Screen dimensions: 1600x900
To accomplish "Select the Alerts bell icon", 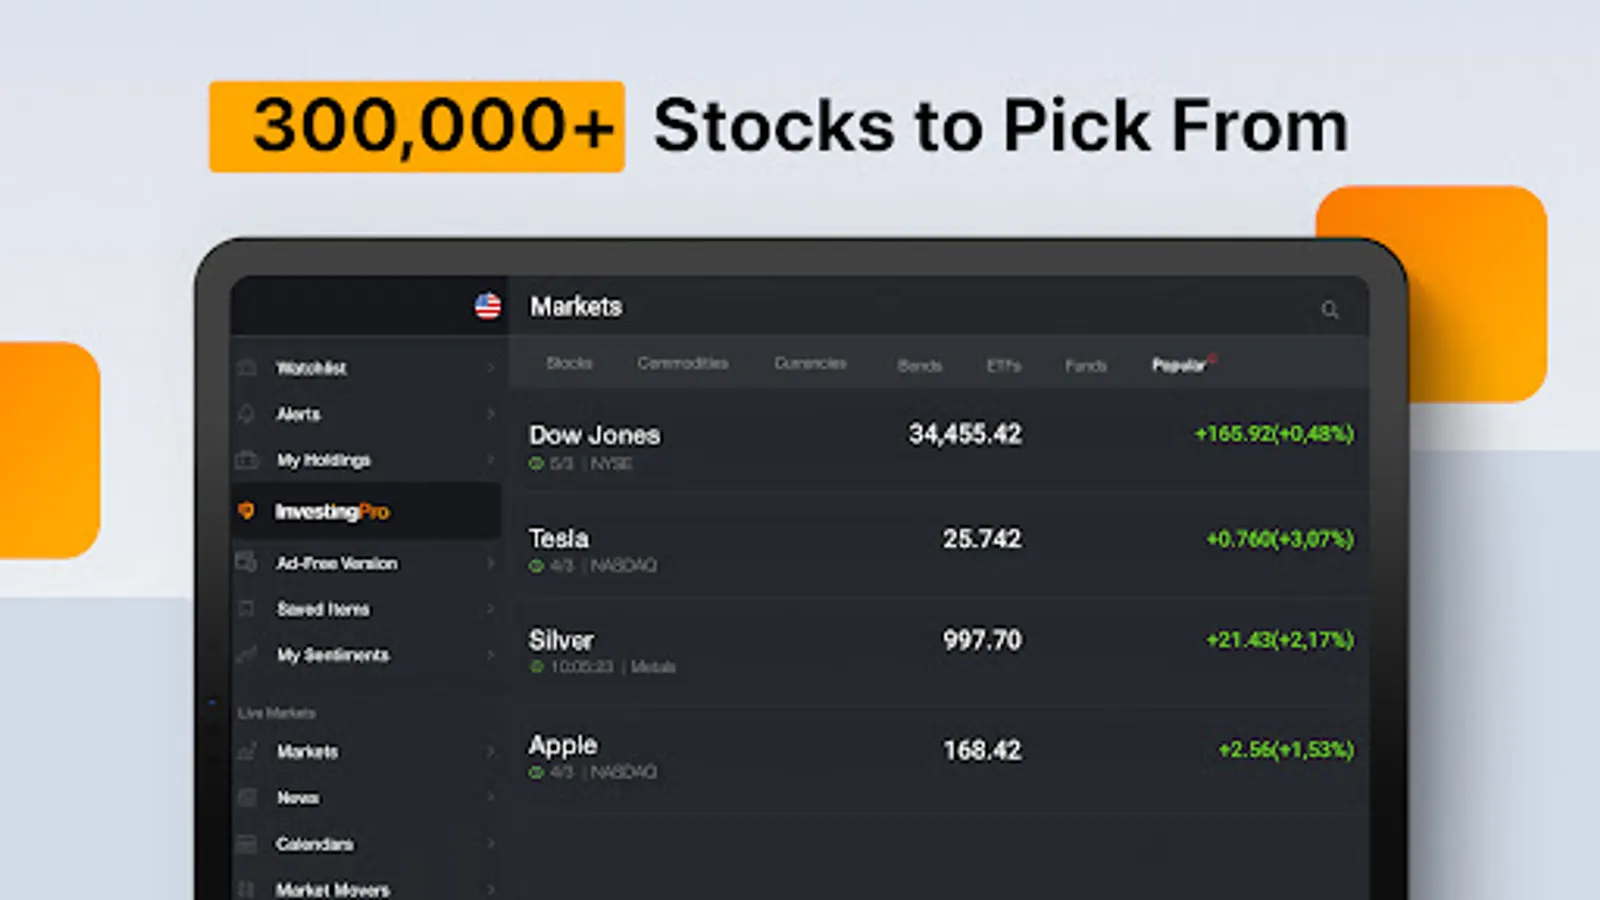I will pos(247,413).
